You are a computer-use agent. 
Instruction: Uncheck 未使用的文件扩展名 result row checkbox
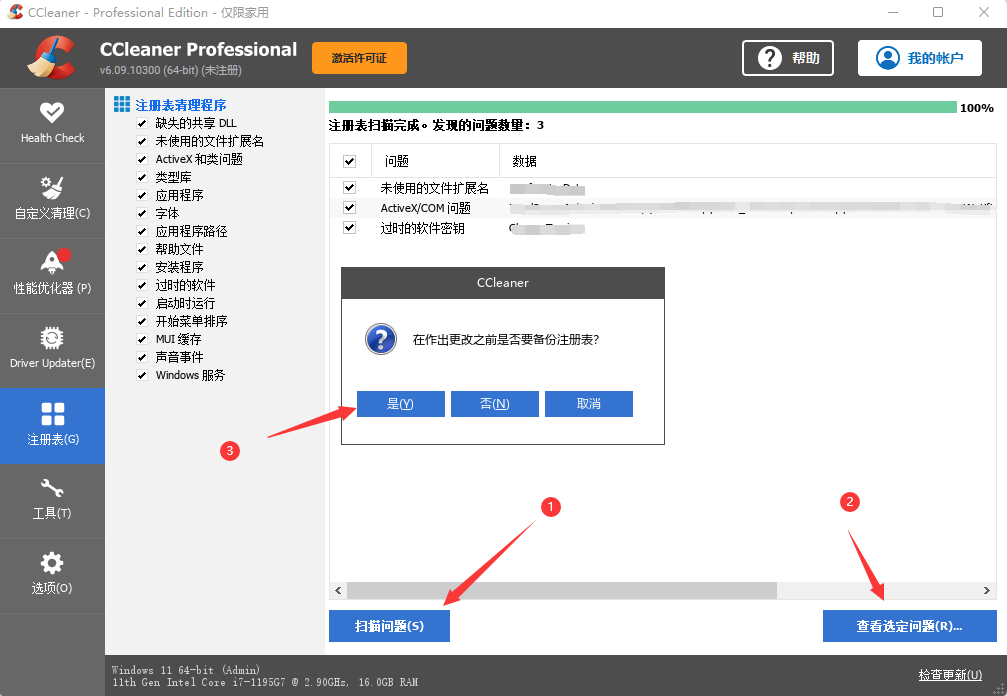point(349,187)
